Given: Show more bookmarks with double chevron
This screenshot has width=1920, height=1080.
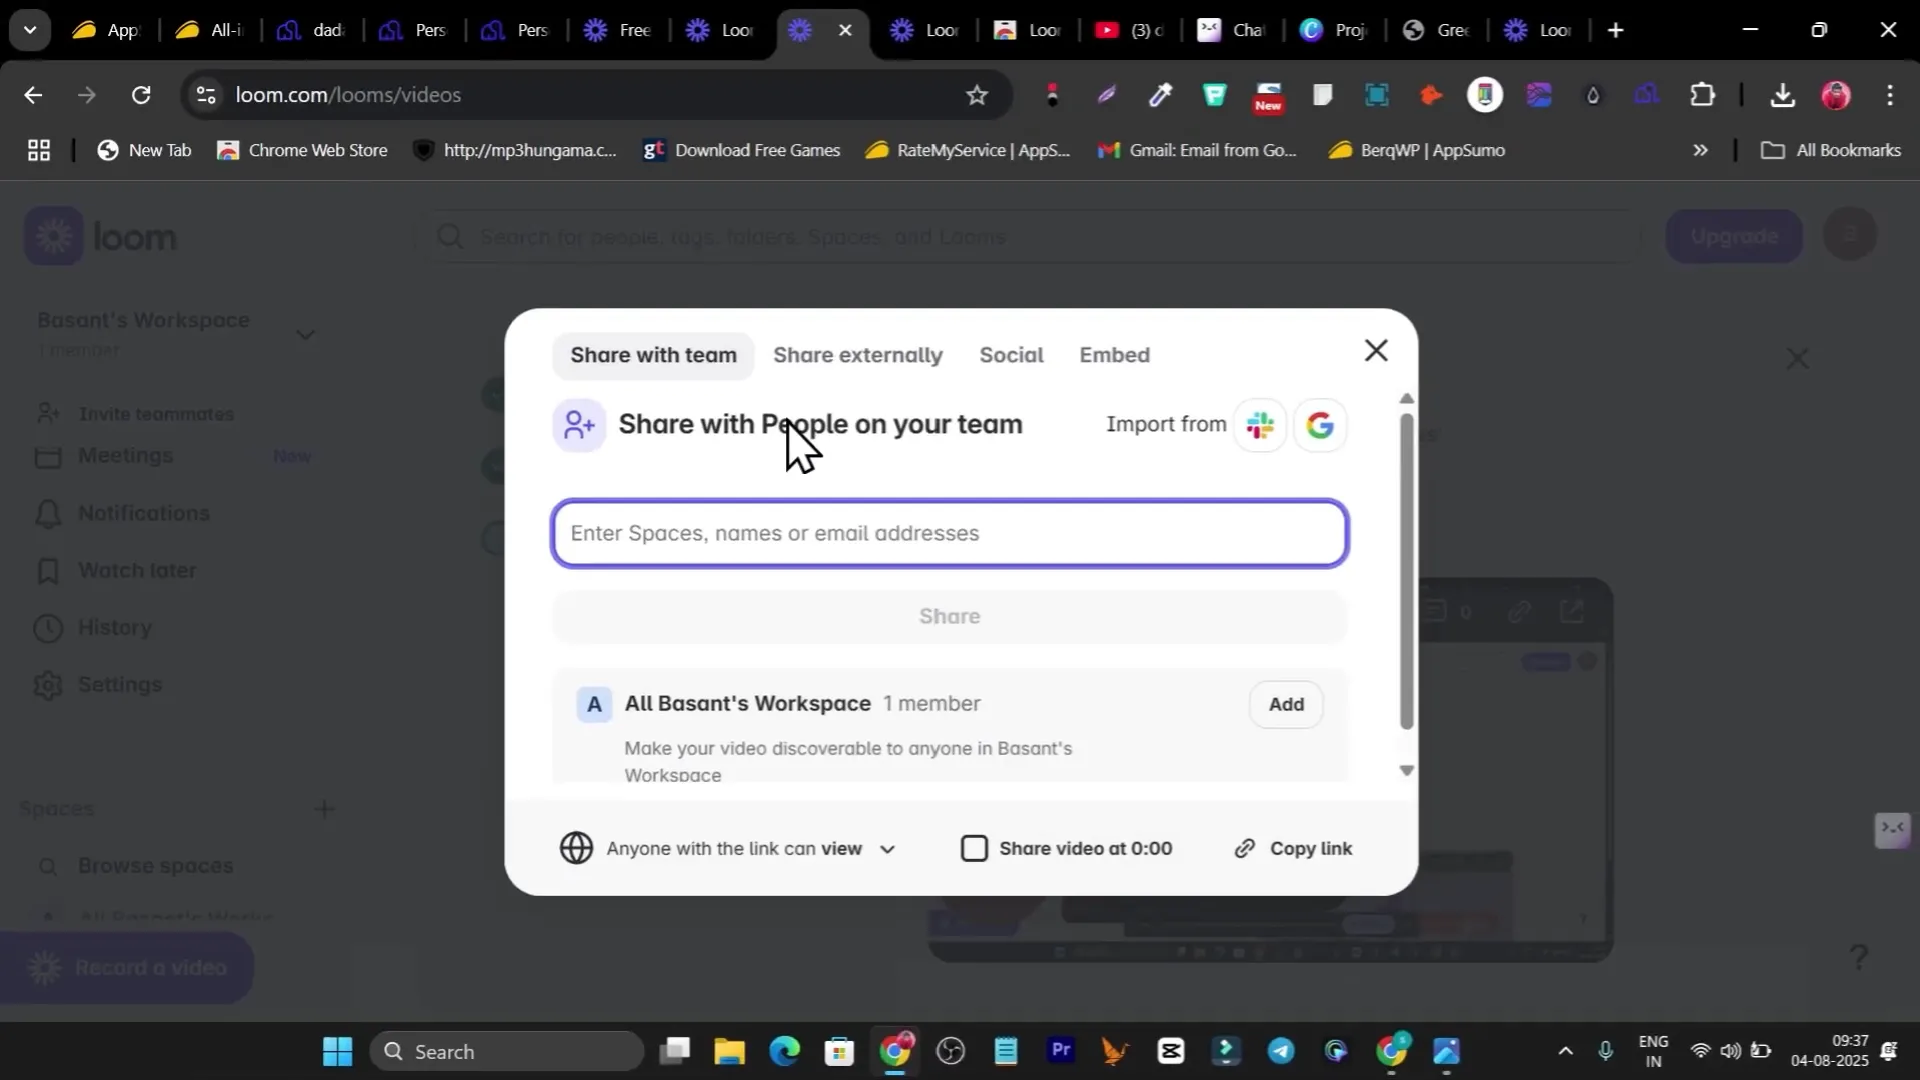Looking at the screenshot, I should tap(1700, 150).
